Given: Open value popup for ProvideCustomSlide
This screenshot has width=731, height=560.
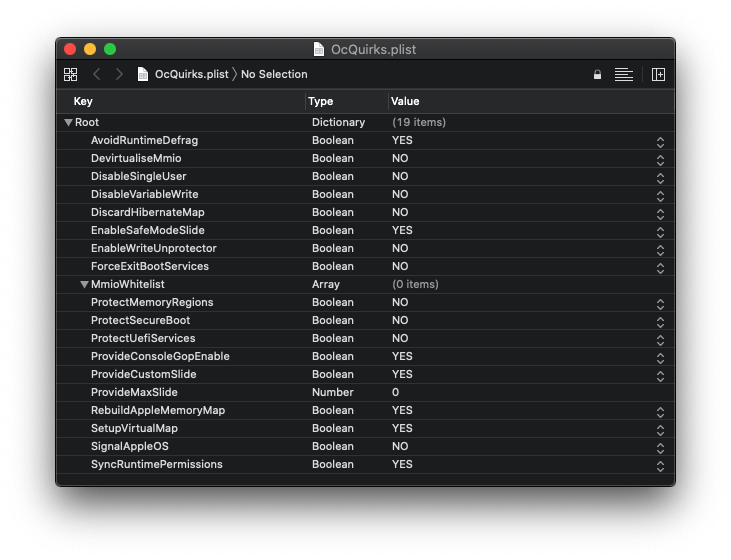Looking at the screenshot, I should 660,376.
